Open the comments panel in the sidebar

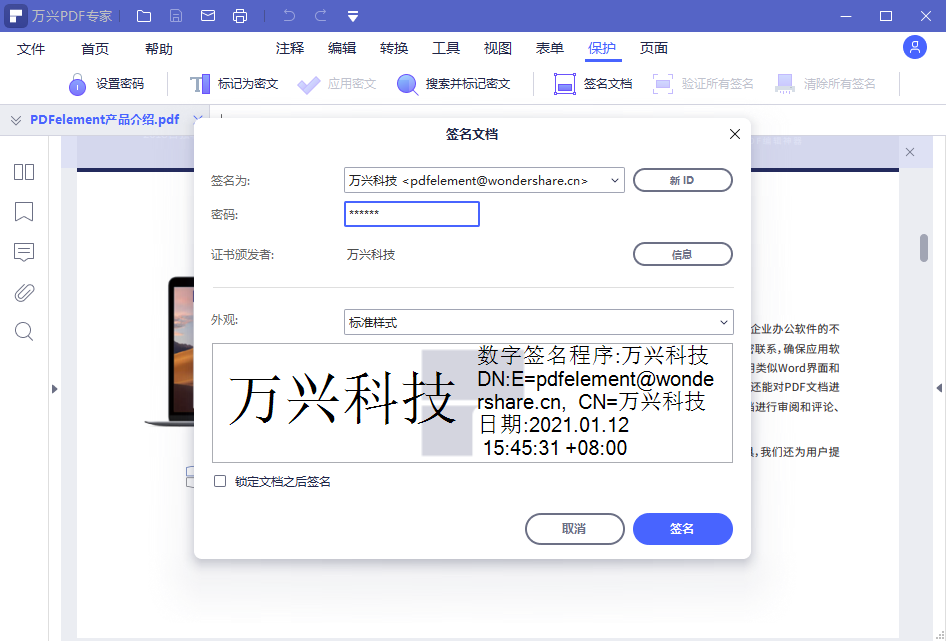pos(23,252)
